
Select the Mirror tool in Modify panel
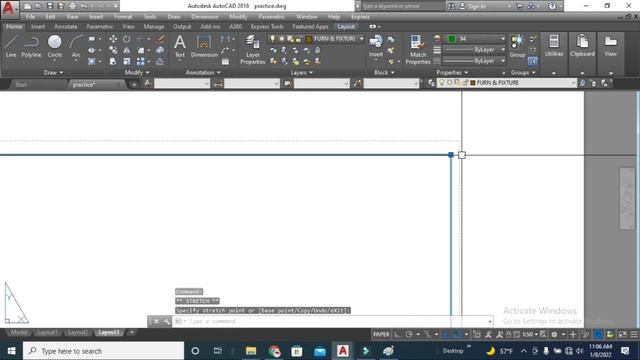(x=127, y=50)
